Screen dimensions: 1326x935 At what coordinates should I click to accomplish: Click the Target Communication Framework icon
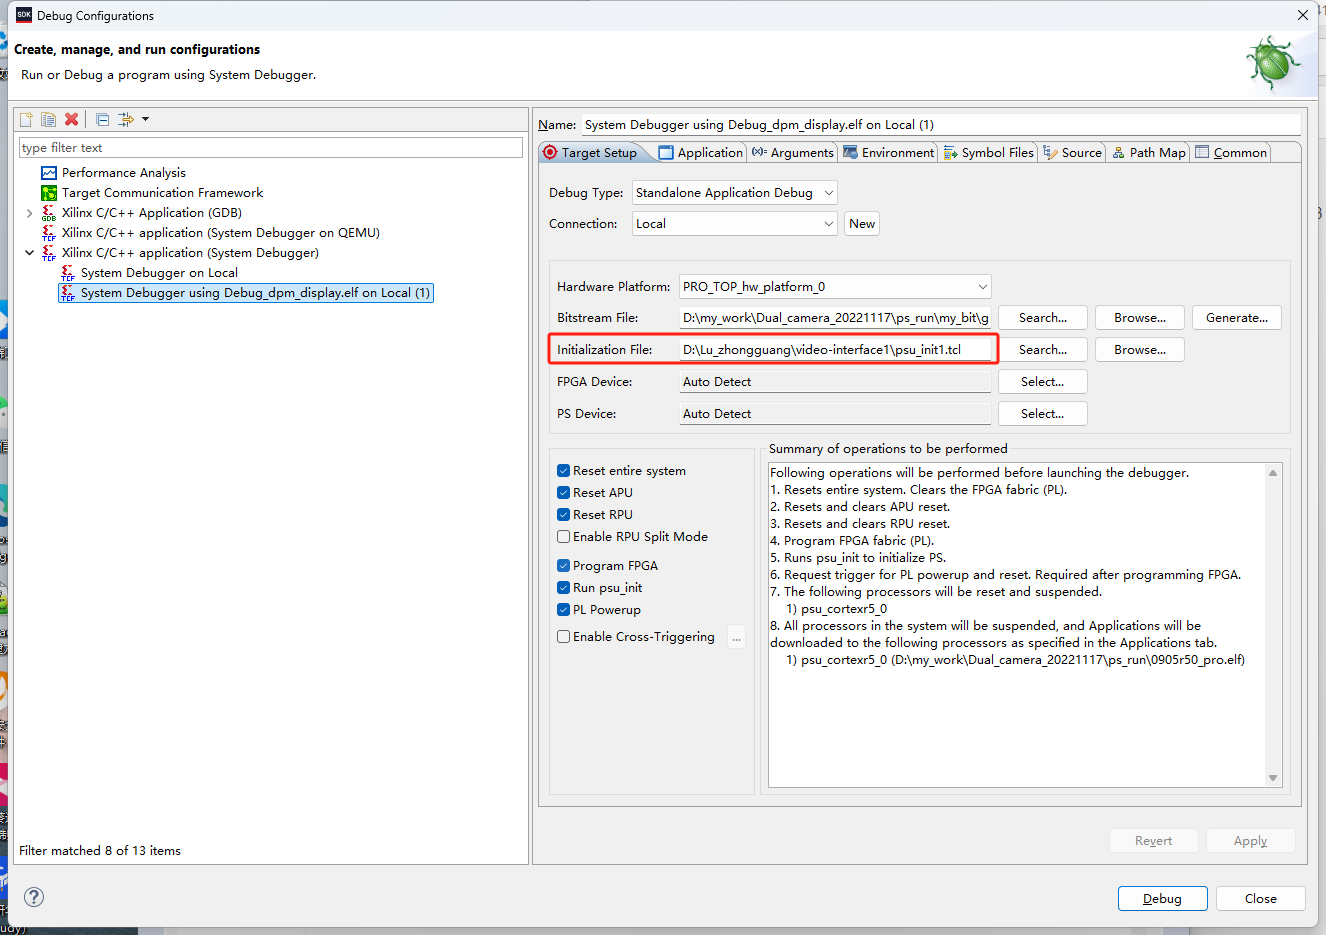click(49, 193)
